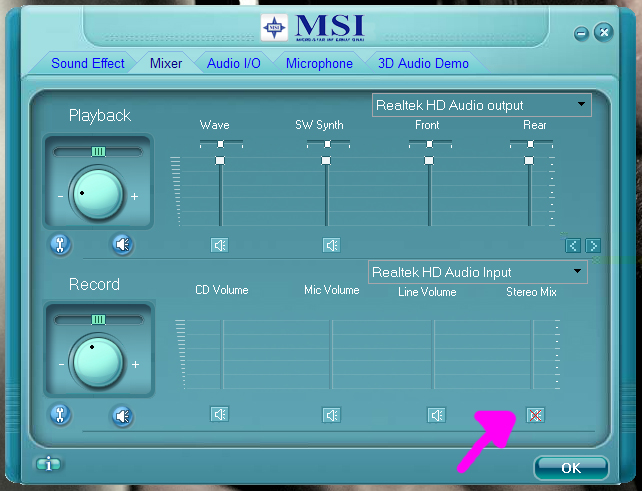
Task: Click the Front balance slider
Action: [430, 144]
